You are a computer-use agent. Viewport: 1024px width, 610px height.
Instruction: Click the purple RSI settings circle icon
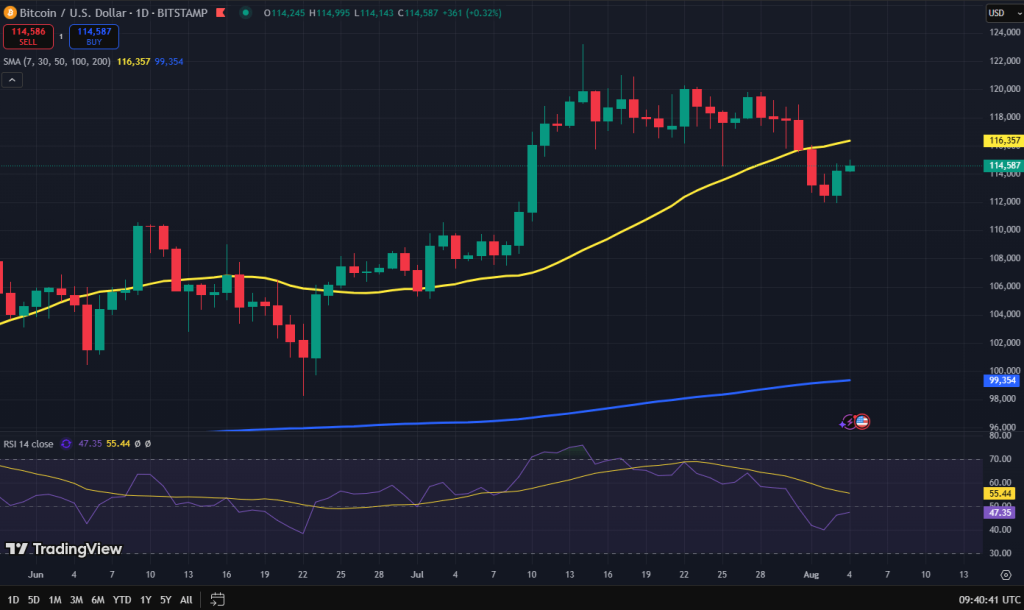(66, 444)
